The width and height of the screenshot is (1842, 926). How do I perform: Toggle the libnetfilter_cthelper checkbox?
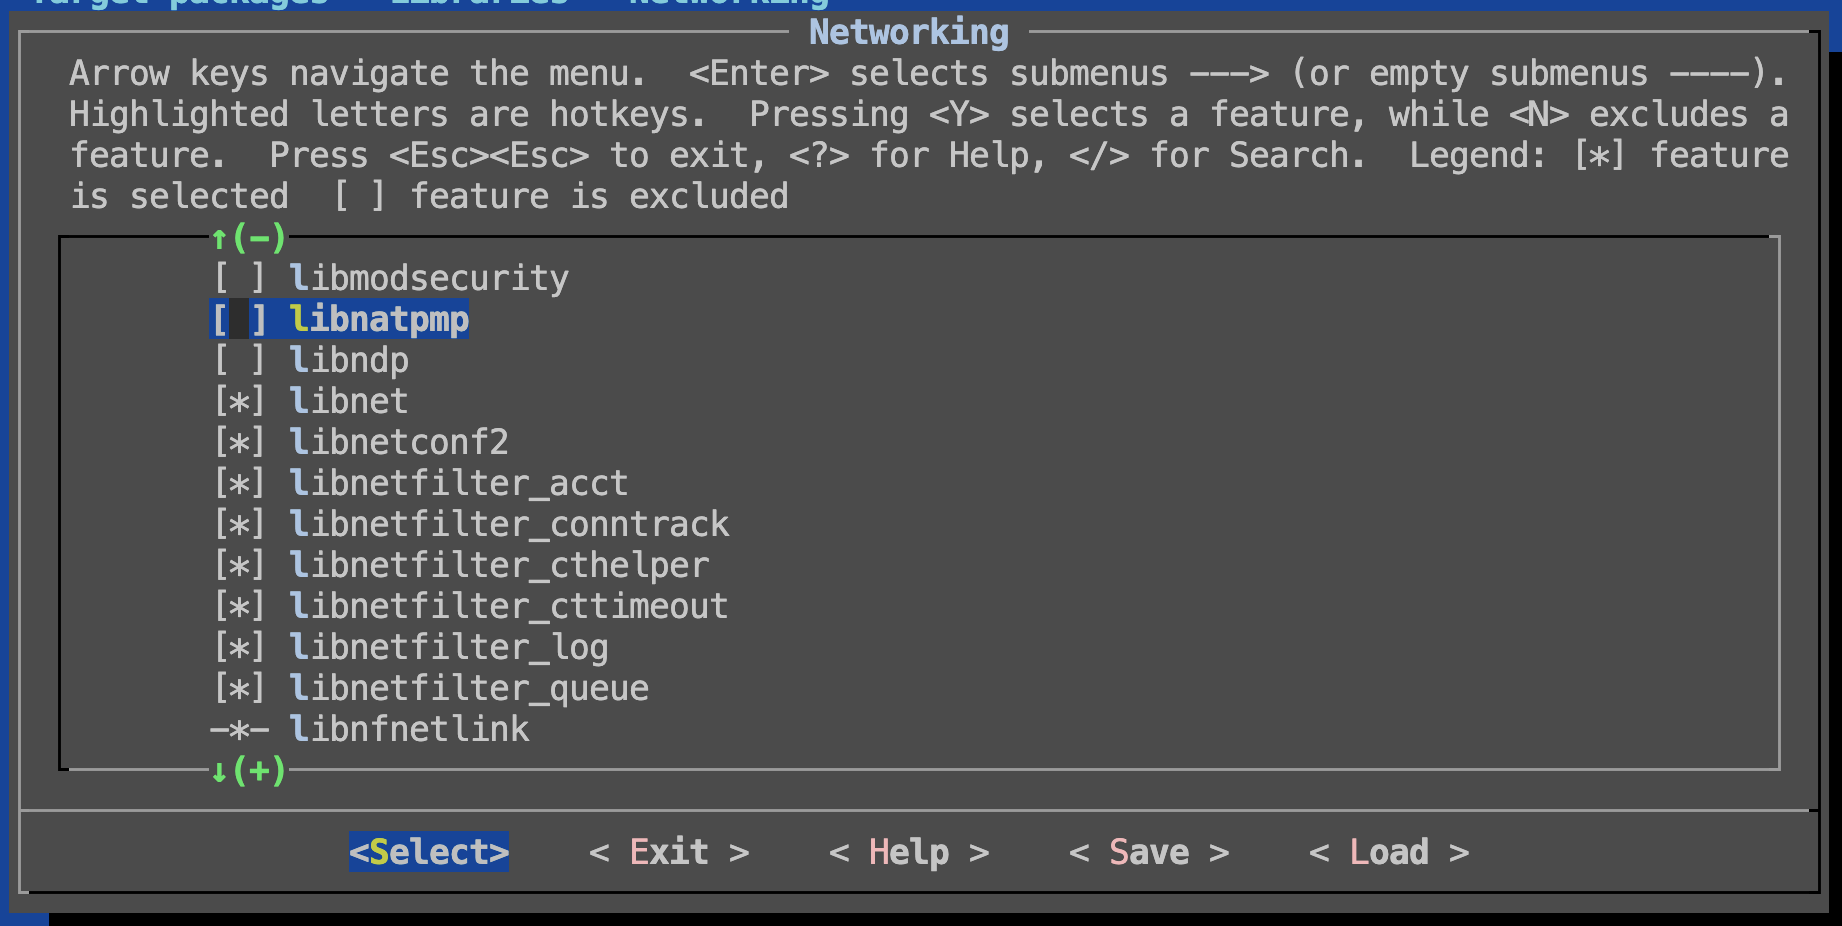[x=239, y=565]
